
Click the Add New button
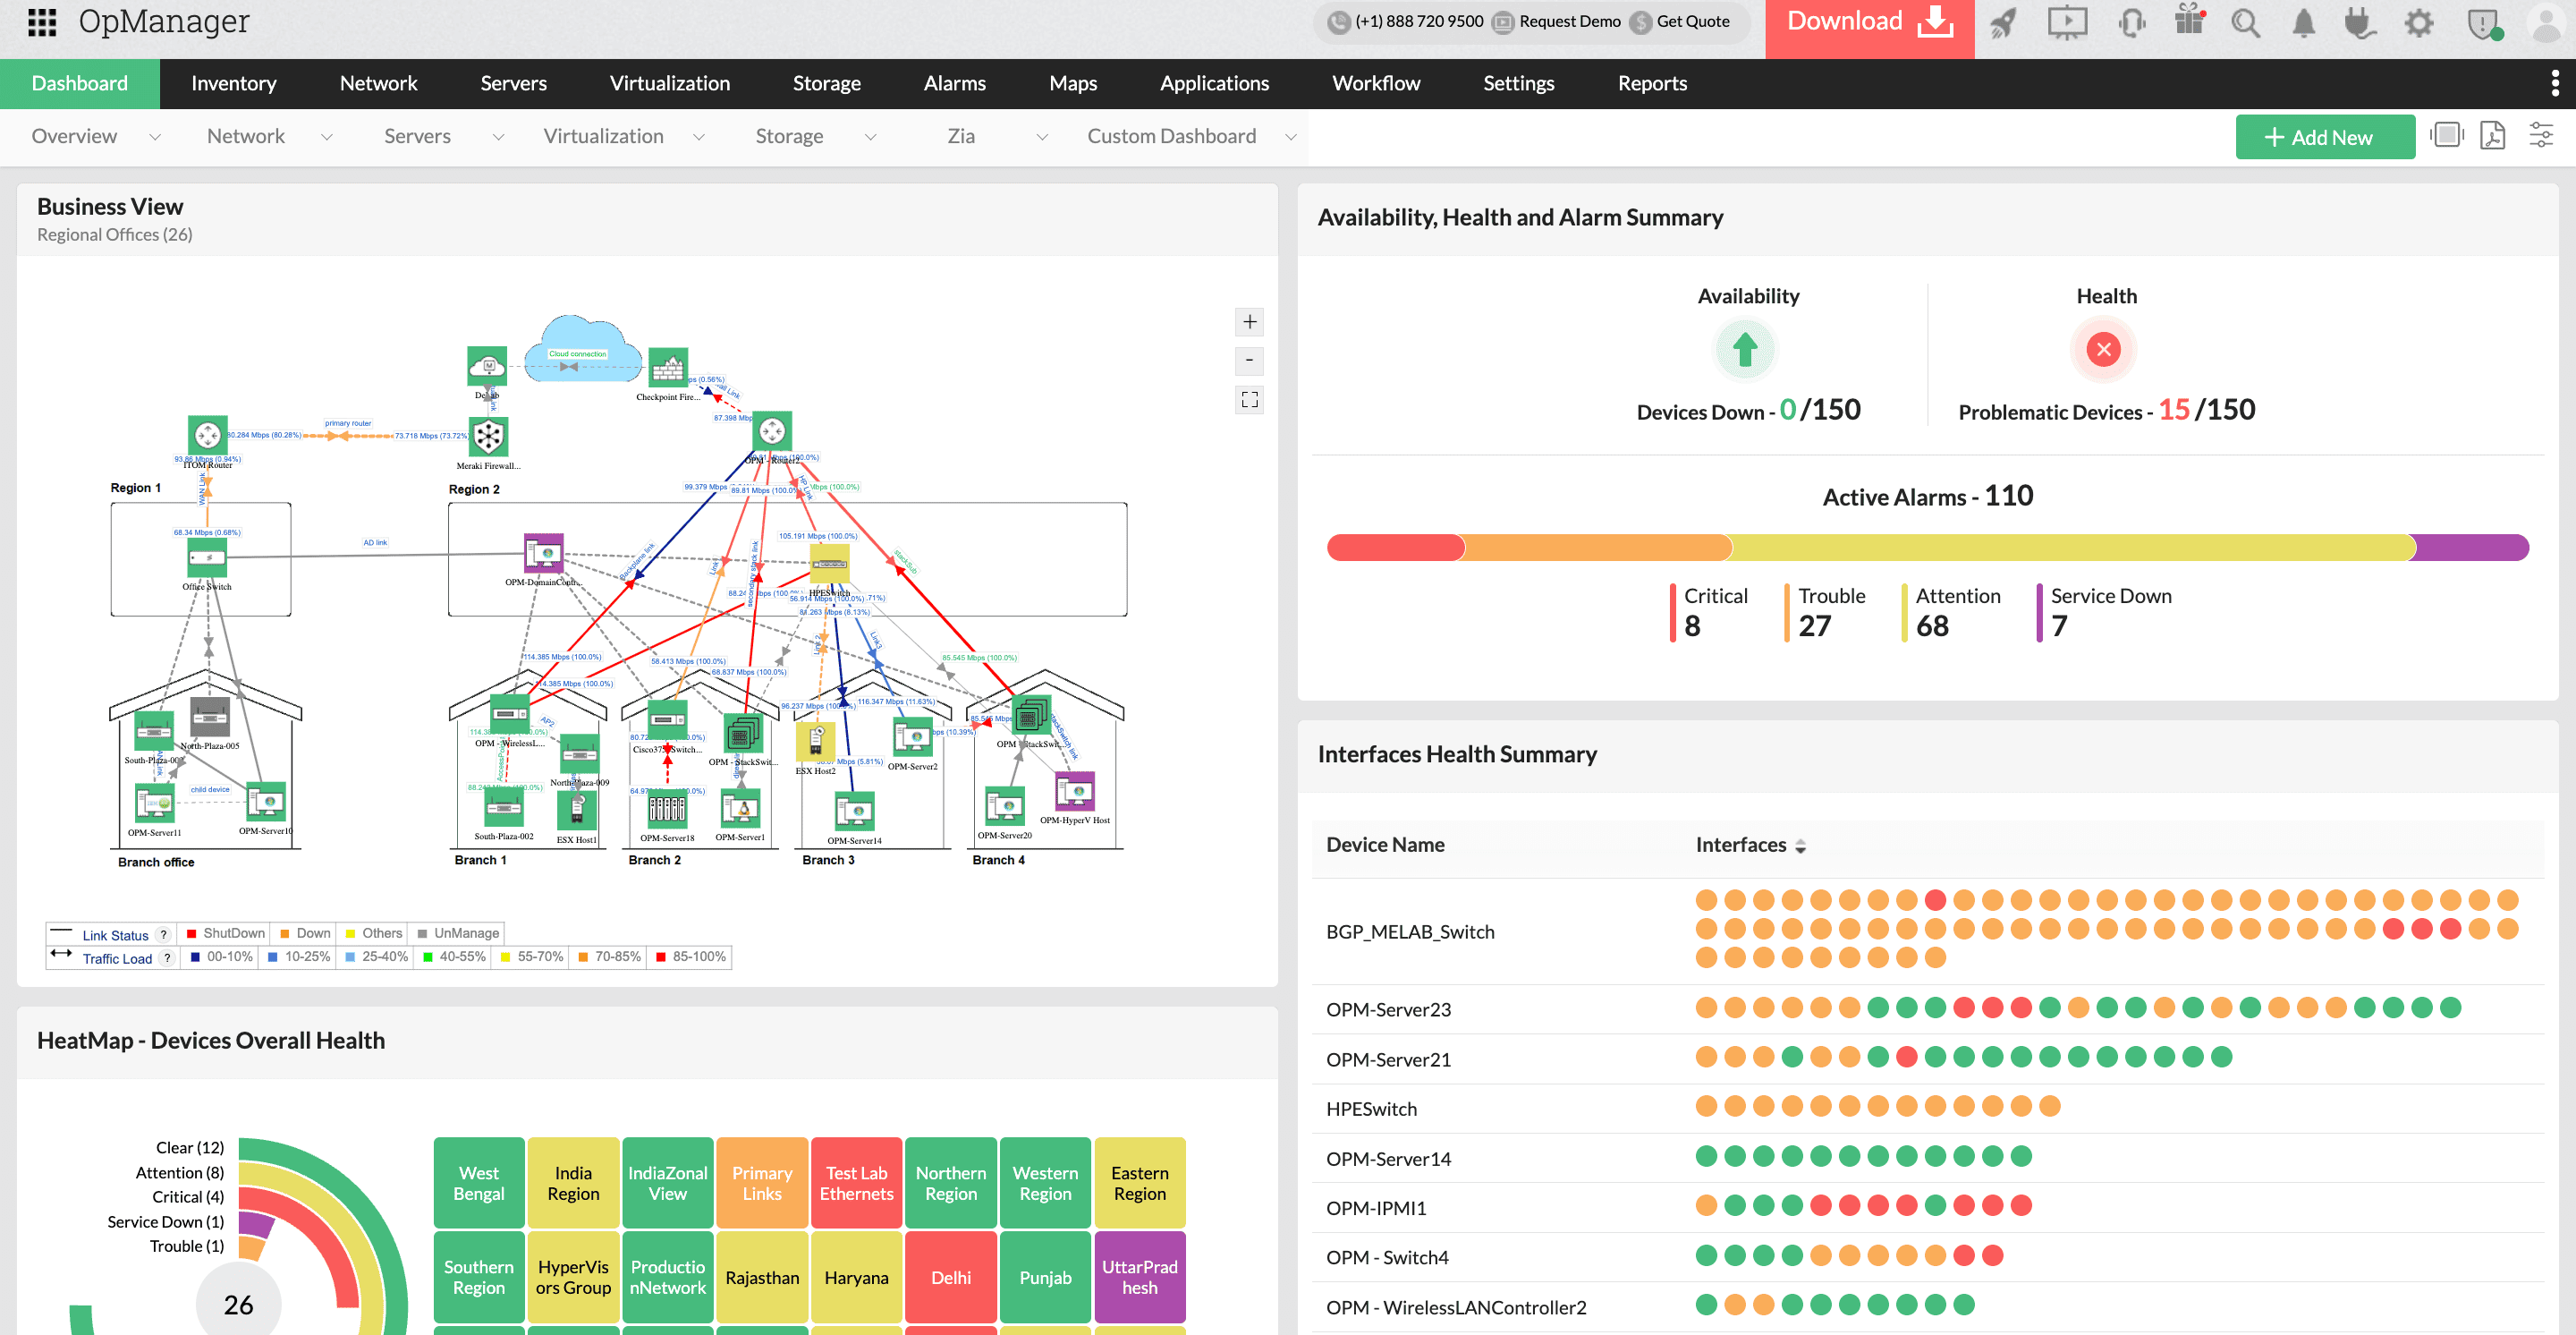pos(2325,137)
